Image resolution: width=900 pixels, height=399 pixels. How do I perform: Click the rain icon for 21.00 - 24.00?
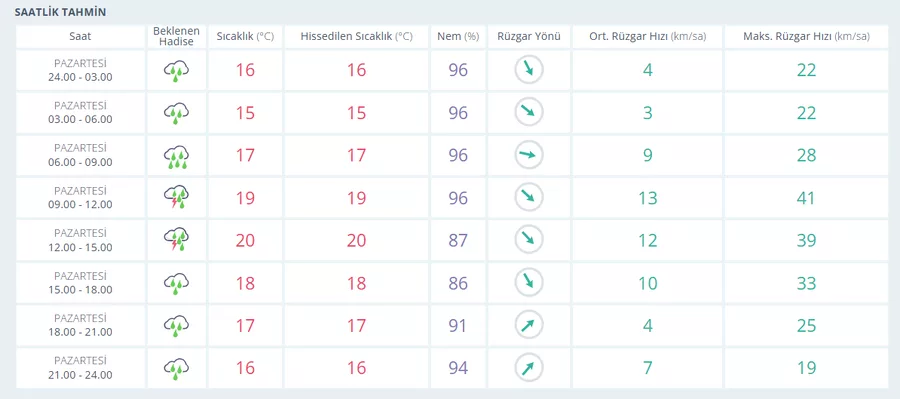coord(176,368)
